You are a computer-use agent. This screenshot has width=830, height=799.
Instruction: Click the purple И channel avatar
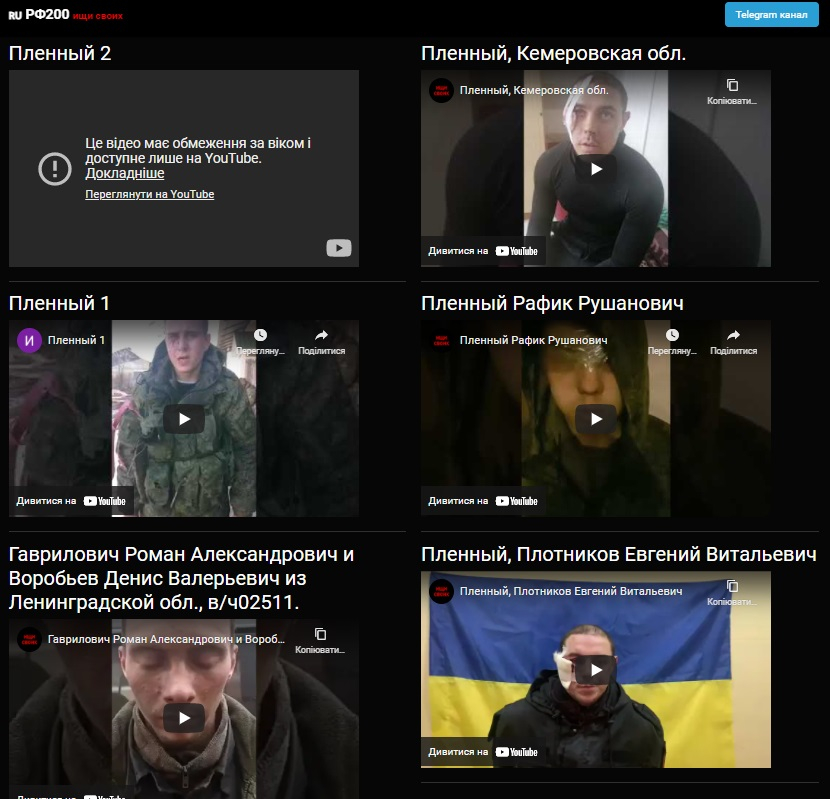pyautogui.click(x=29, y=340)
